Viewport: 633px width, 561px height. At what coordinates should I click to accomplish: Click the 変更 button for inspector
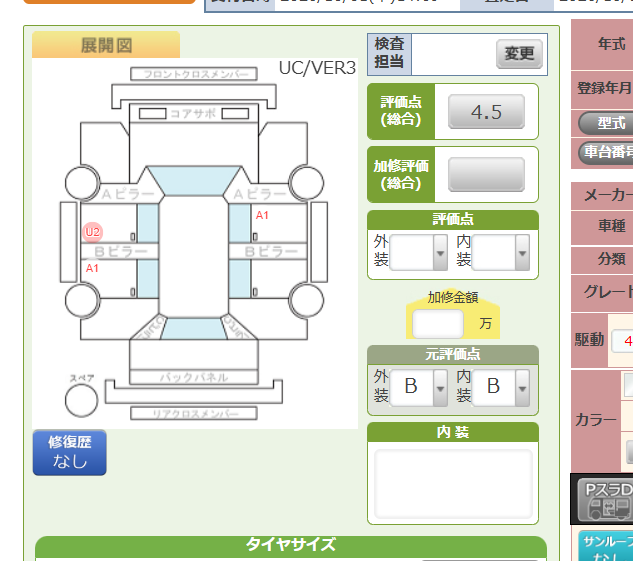point(519,54)
